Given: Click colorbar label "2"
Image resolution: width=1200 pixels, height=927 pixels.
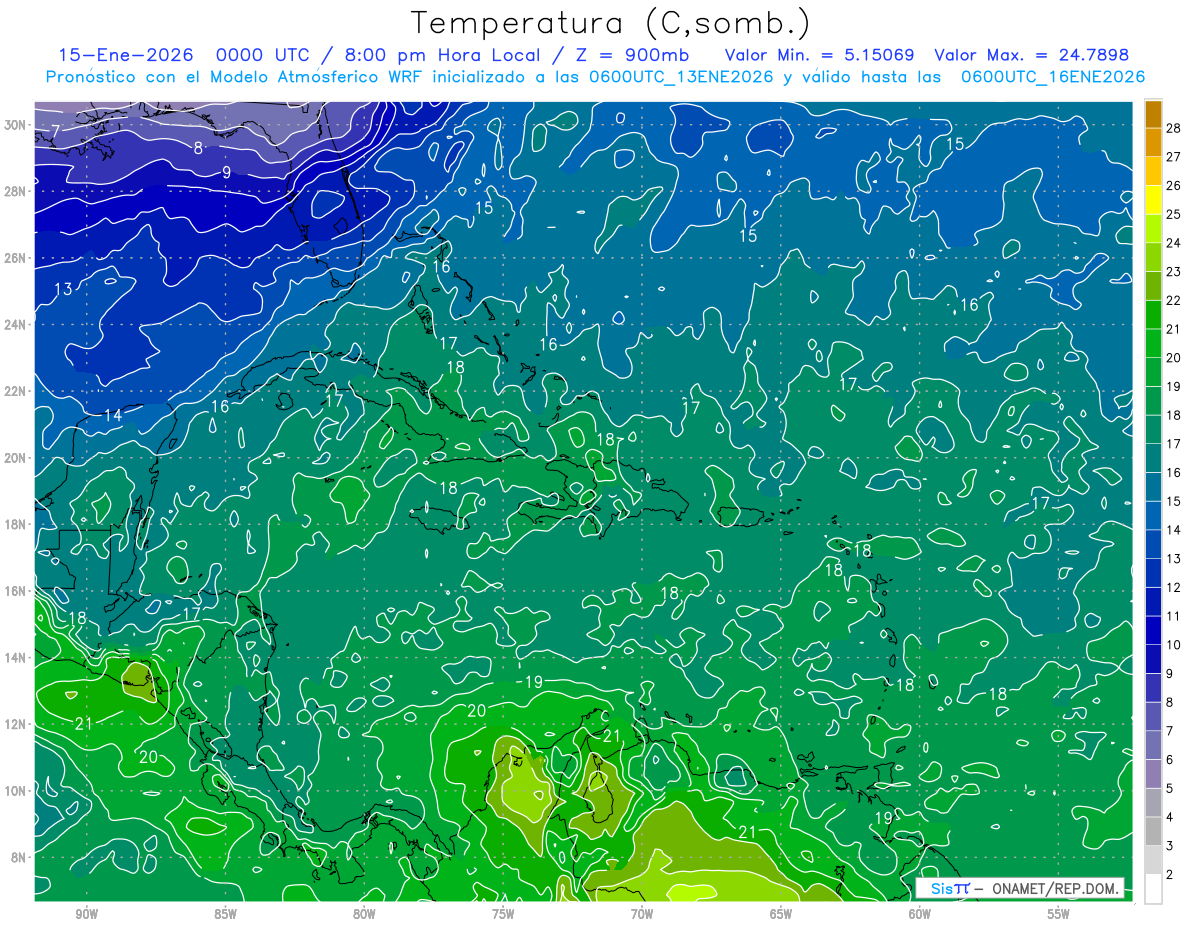Looking at the screenshot, I should [1170, 874].
